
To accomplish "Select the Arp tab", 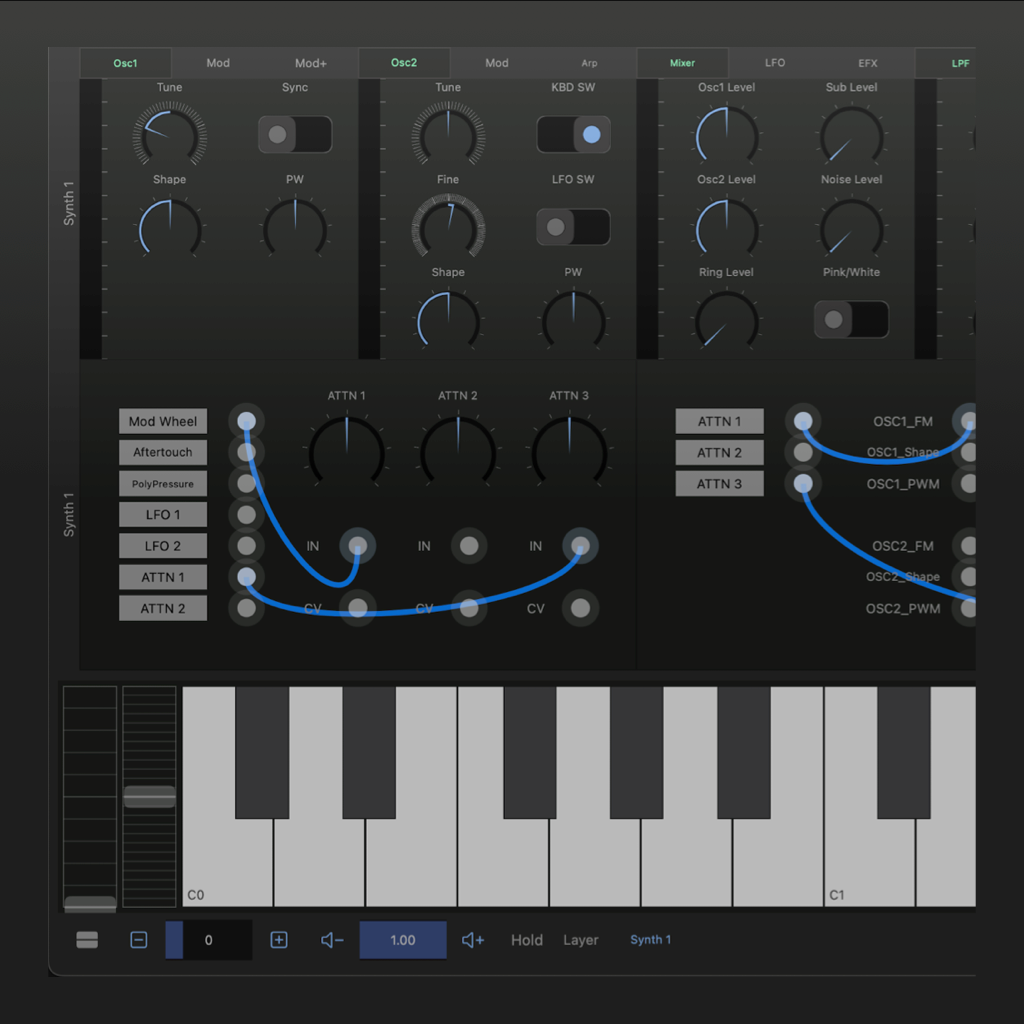I will [x=589, y=62].
